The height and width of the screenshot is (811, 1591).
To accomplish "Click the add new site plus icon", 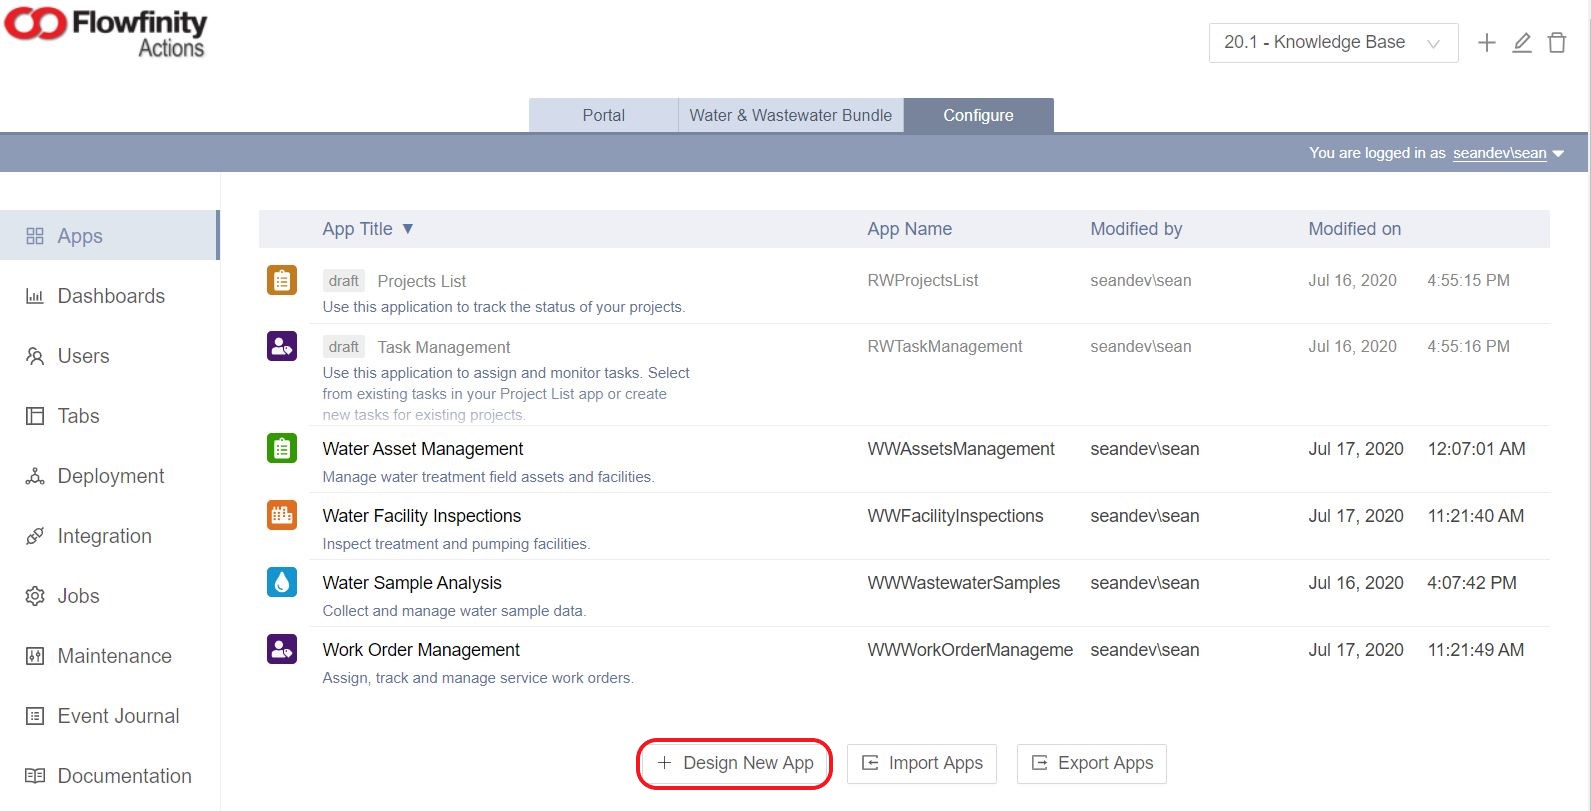I will tap(1487, 43).
